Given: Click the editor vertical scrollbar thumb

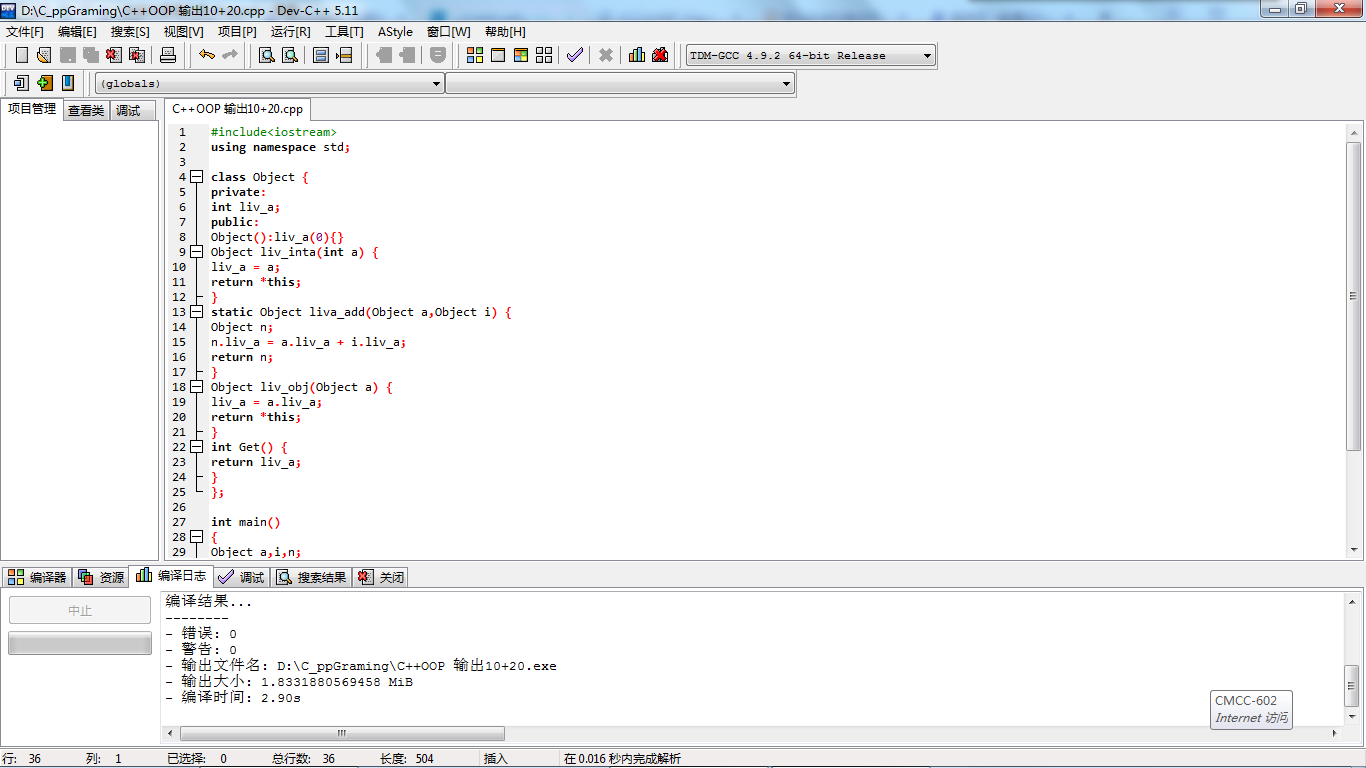Looking at the screenshot, I should [1354, 295].
